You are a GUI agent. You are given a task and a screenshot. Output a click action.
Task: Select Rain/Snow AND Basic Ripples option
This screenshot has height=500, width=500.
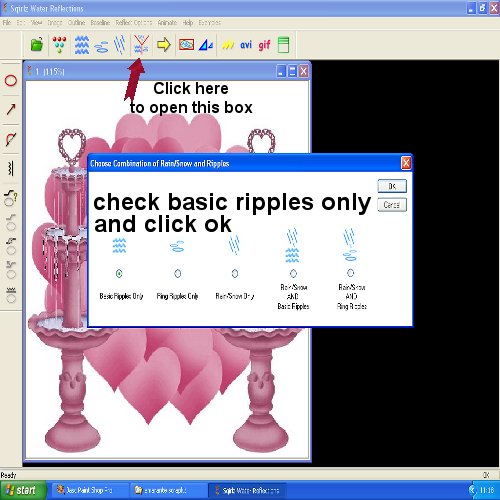point(293,274)
